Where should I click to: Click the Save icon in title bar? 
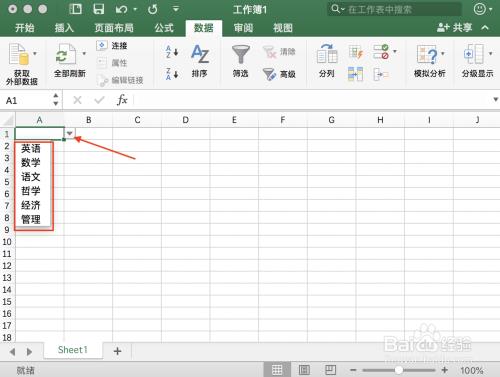[x=98, y=9]
